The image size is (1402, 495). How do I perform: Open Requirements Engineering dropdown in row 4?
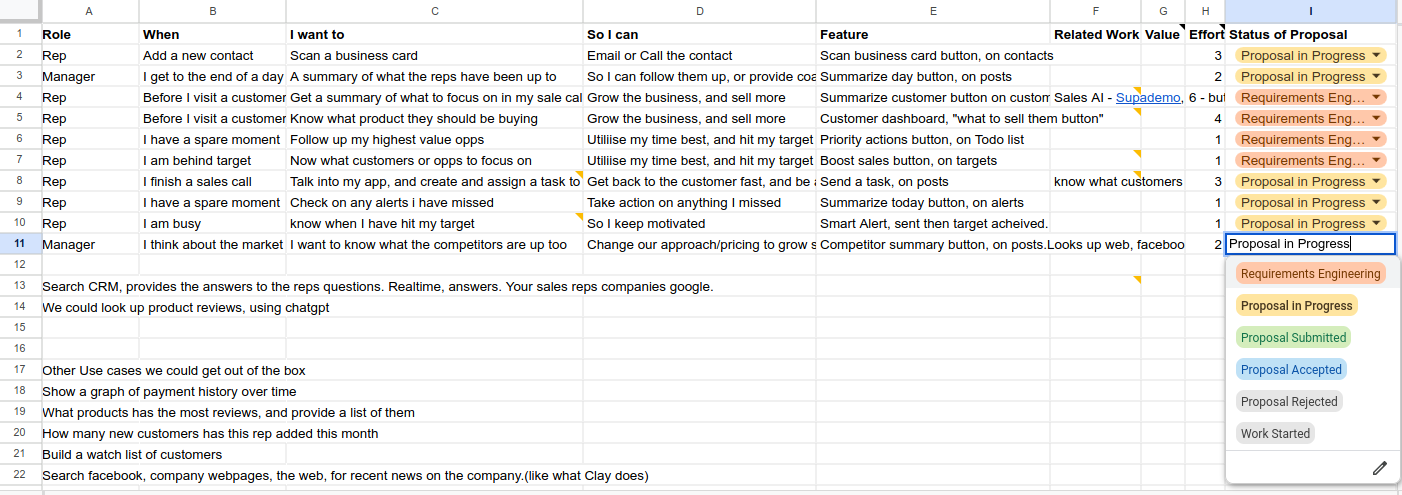tap(1376, 98)
